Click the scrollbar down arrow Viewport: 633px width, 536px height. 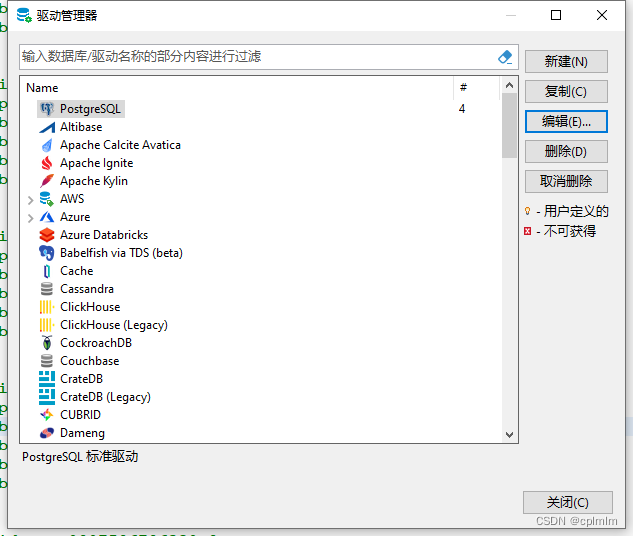click(509, 435)
